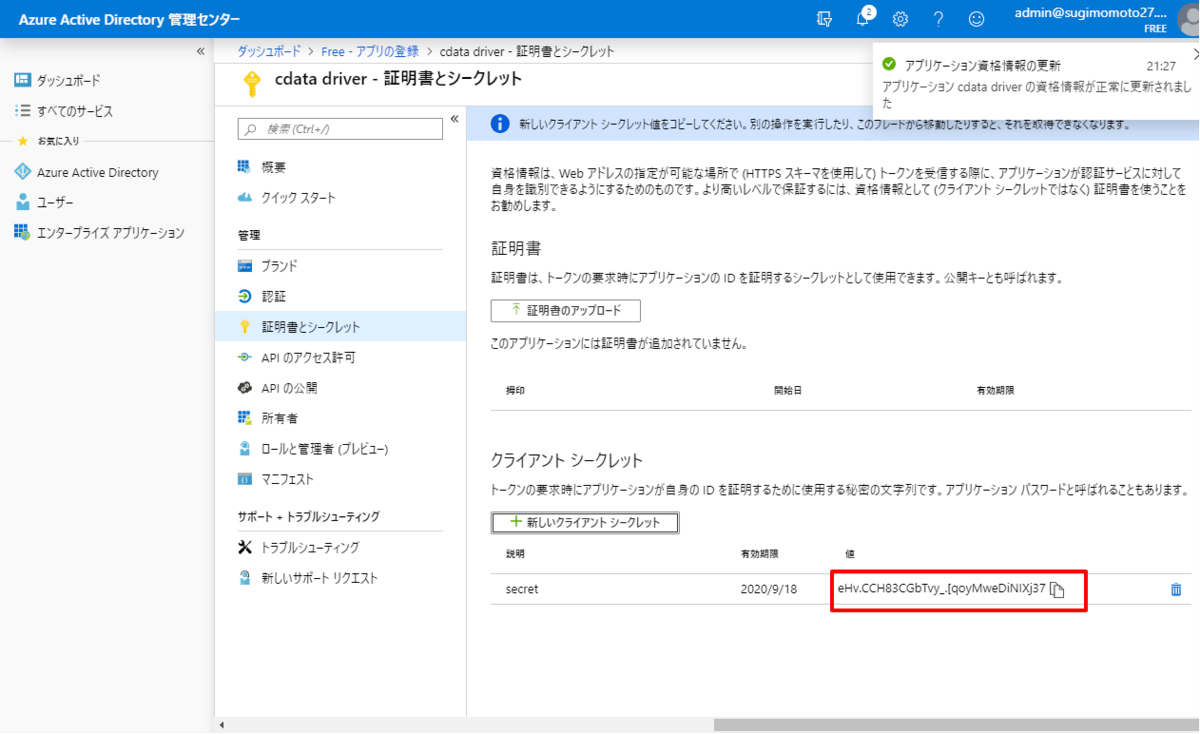
Task: Open the notifications bell
Action: [x=863, y=18]
